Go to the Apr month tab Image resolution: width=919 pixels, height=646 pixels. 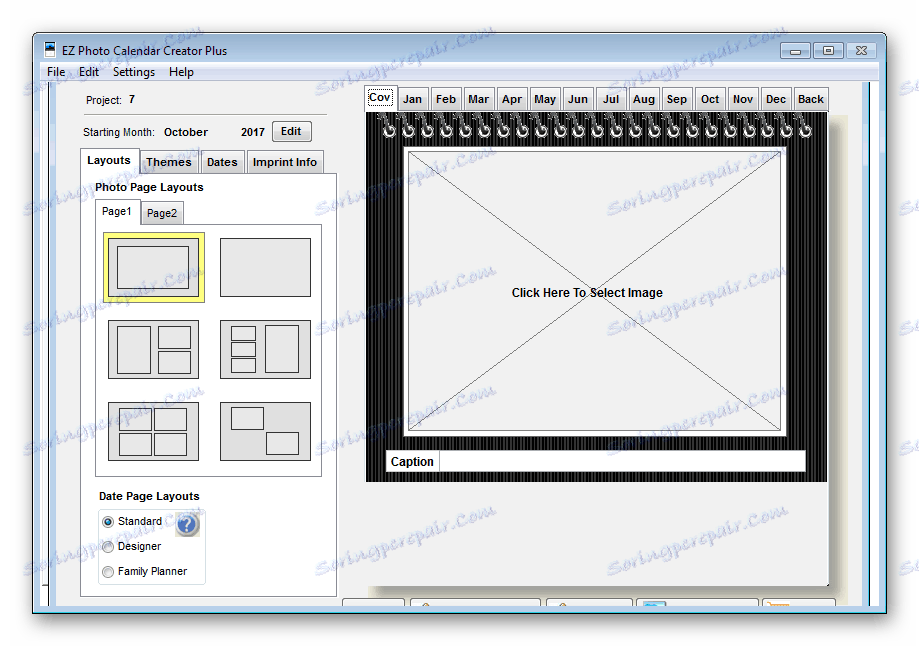click(512, 100)
